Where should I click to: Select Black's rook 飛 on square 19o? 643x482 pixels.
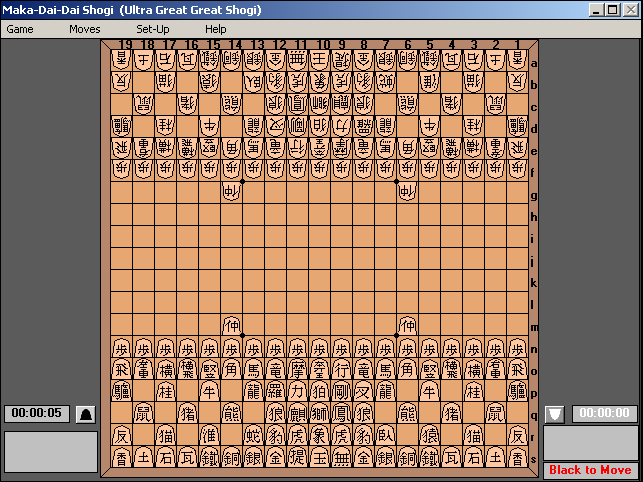coord(122,370)
